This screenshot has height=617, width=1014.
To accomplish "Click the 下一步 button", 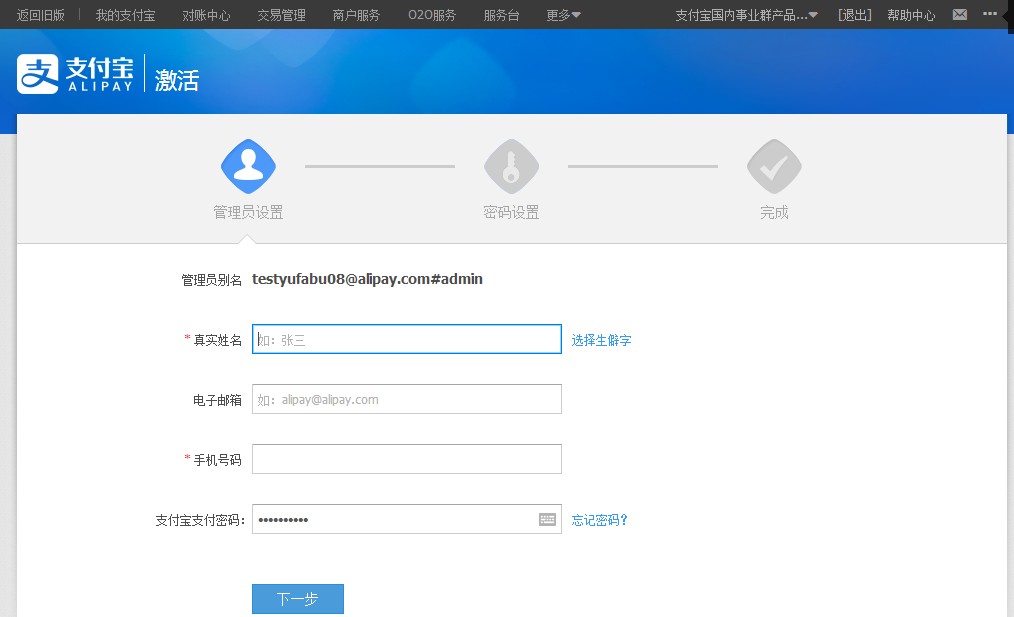I will click(297, 599).
